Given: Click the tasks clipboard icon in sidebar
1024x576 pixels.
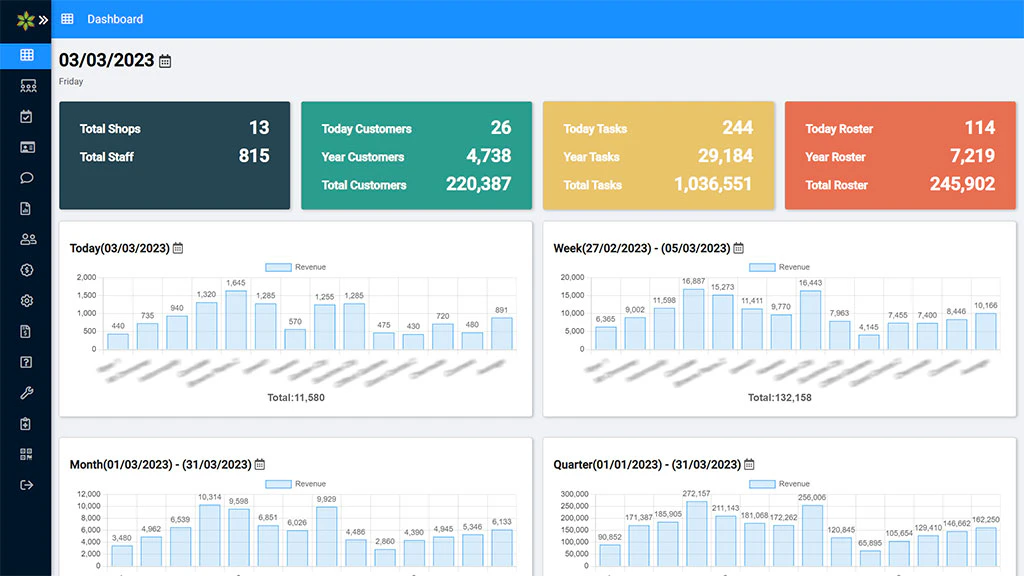Looking at the screenshot, I should 26,116.
